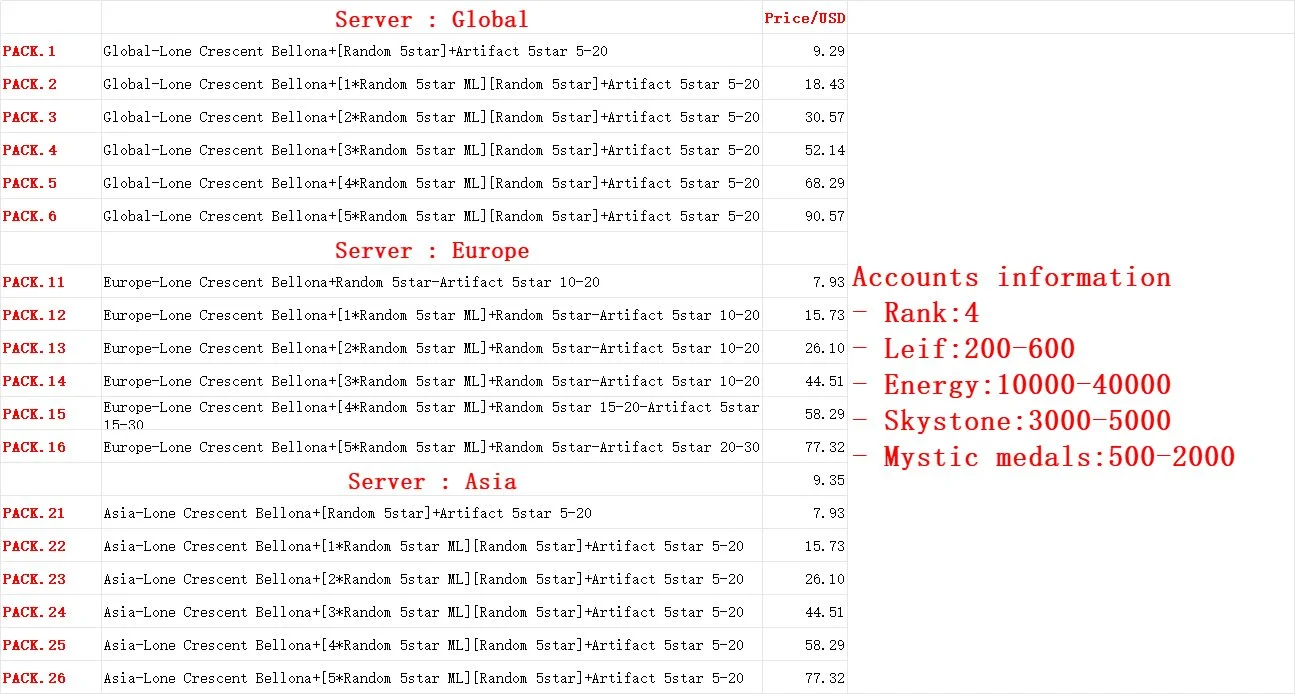Click the 90.57 price for PACK.6
This screenshot has width=1295, height=694.
coord(804,216)
